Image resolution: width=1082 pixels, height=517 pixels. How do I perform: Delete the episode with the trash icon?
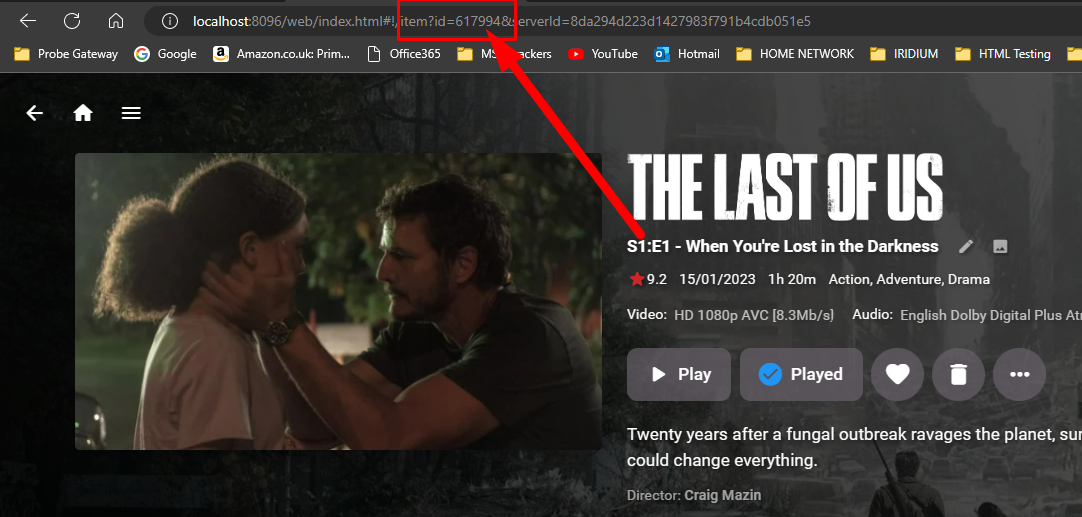point(958,374)
